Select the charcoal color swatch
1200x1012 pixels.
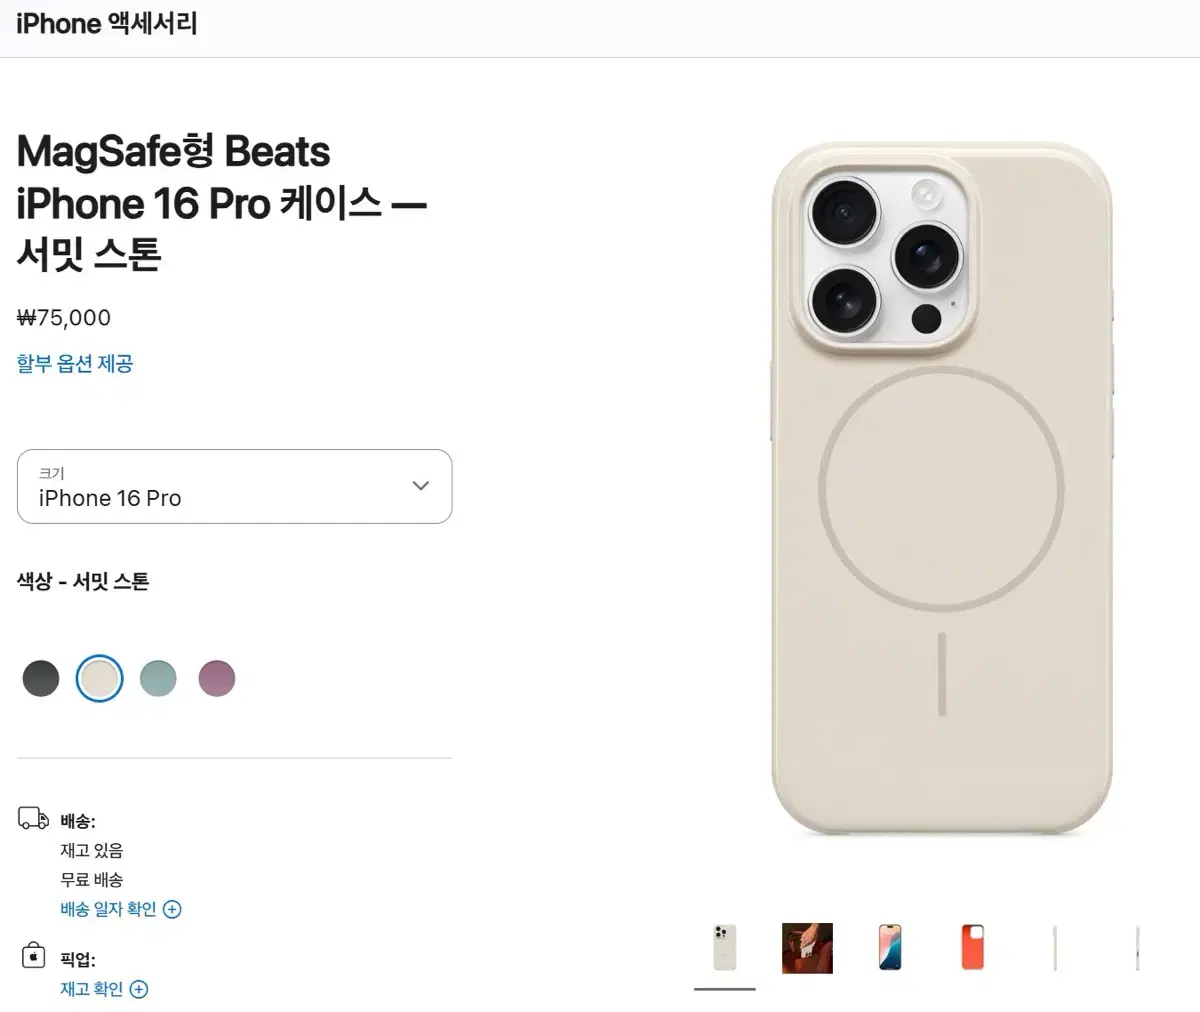41,678
